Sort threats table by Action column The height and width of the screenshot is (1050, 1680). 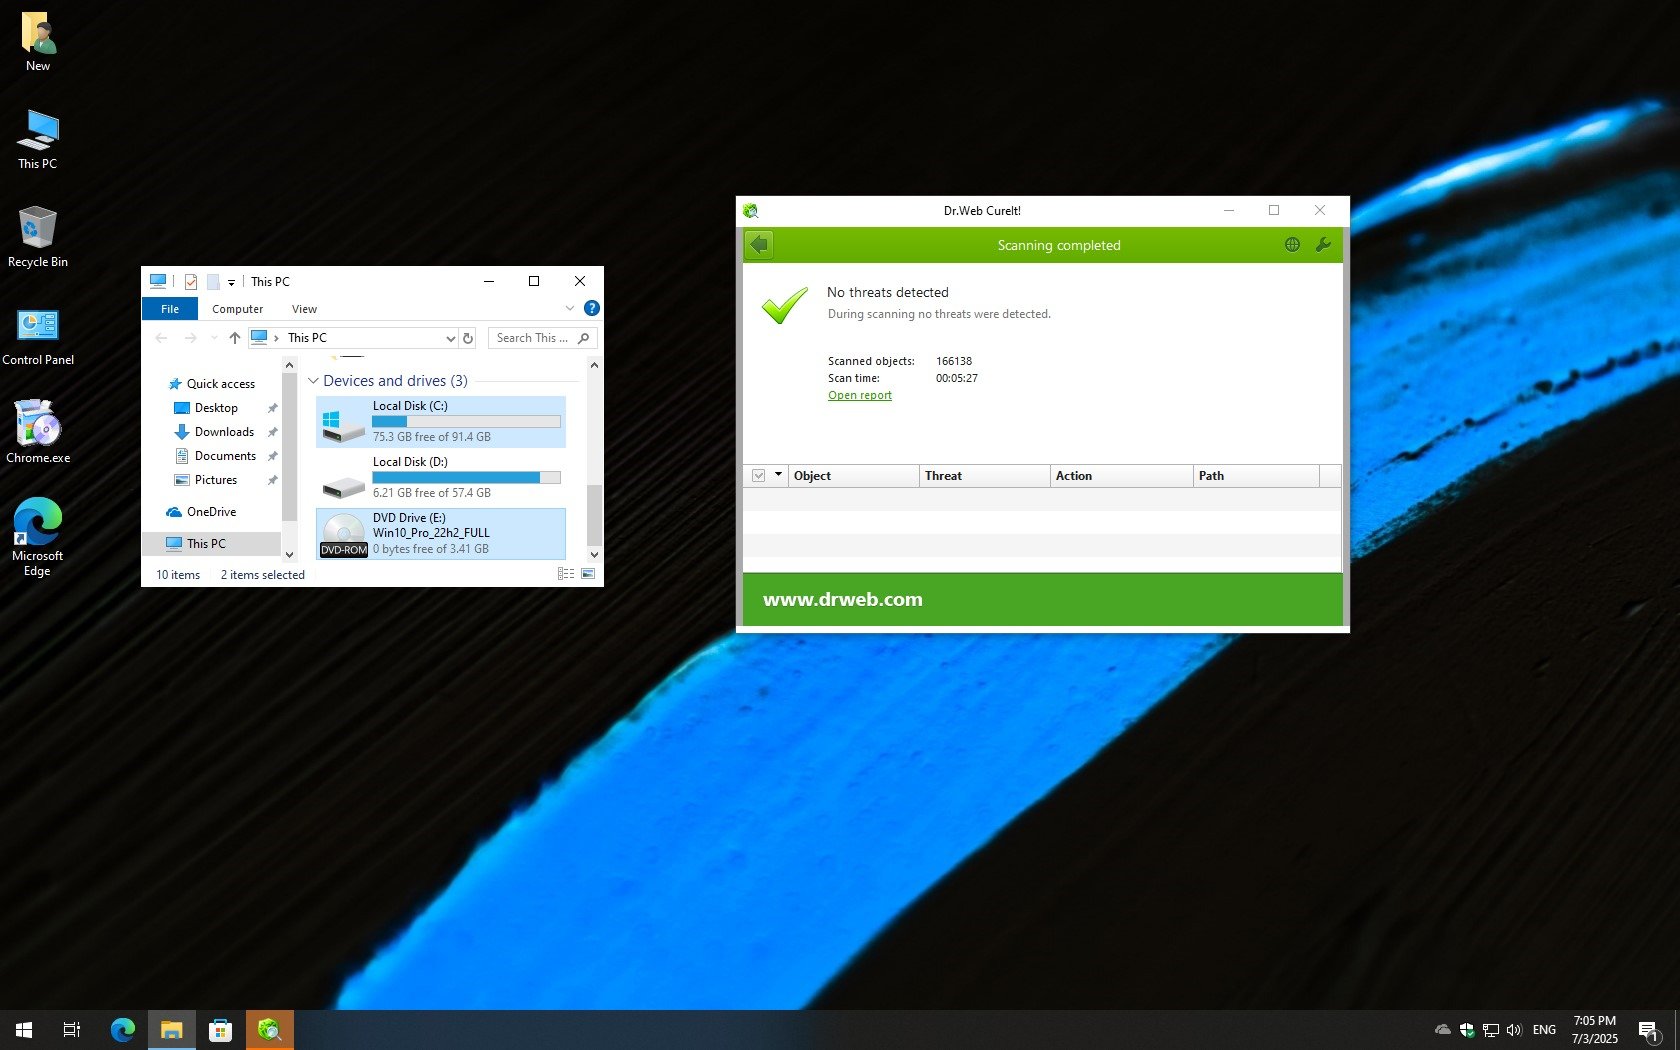coord(1122,476)
